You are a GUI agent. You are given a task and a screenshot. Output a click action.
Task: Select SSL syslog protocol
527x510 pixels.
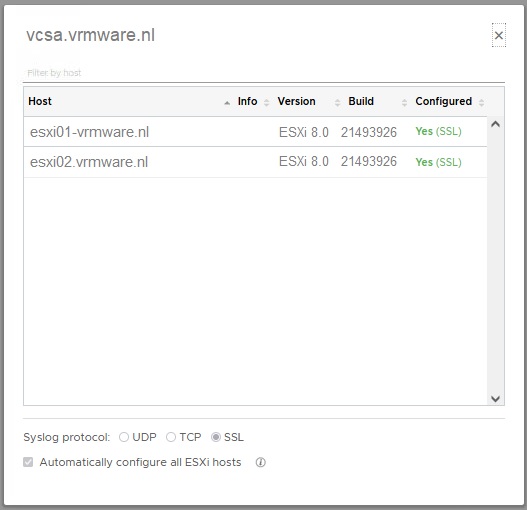coord(216,437)
